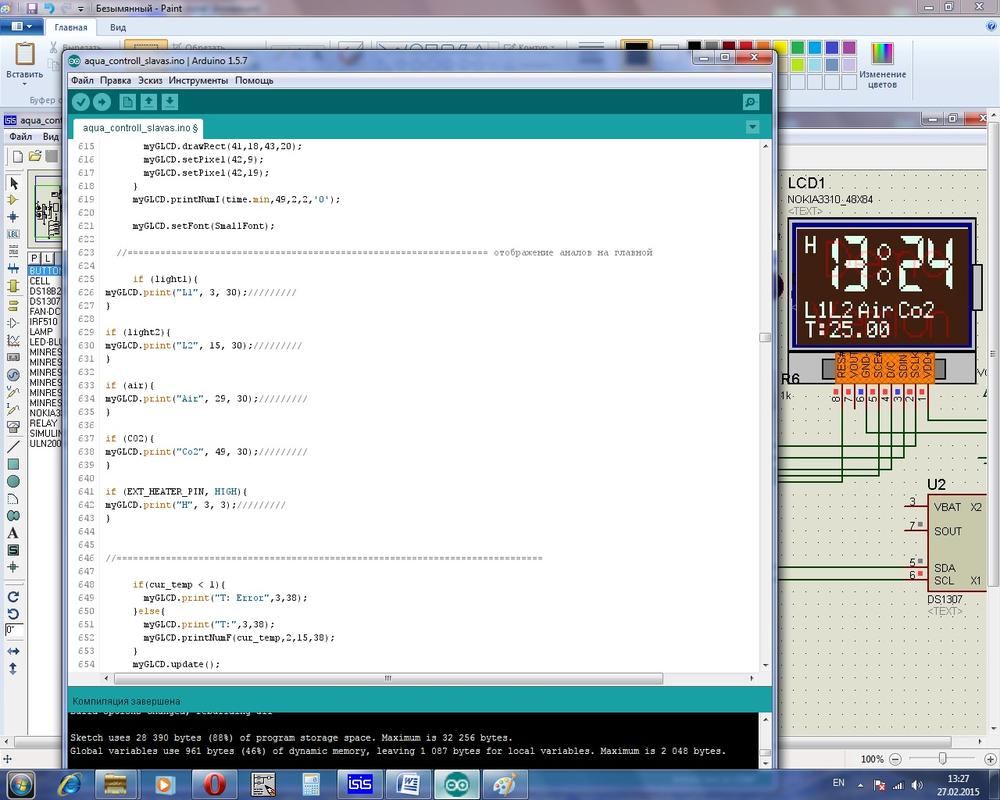Create a new sketch in Arduino toolbar
The image size is (1000, 800).
127,102
